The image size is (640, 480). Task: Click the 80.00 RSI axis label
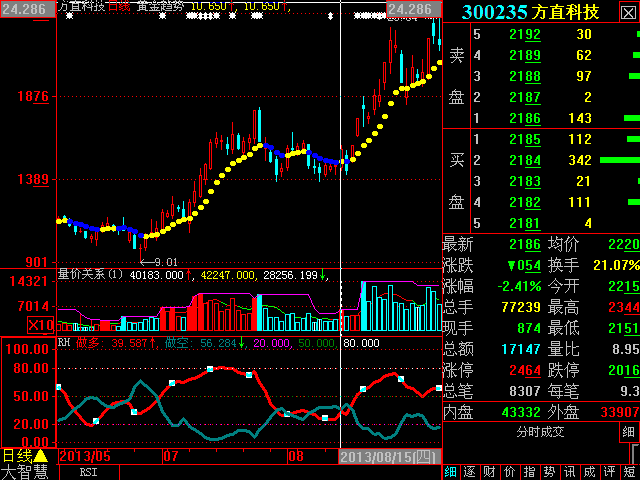tap(31, 369)
